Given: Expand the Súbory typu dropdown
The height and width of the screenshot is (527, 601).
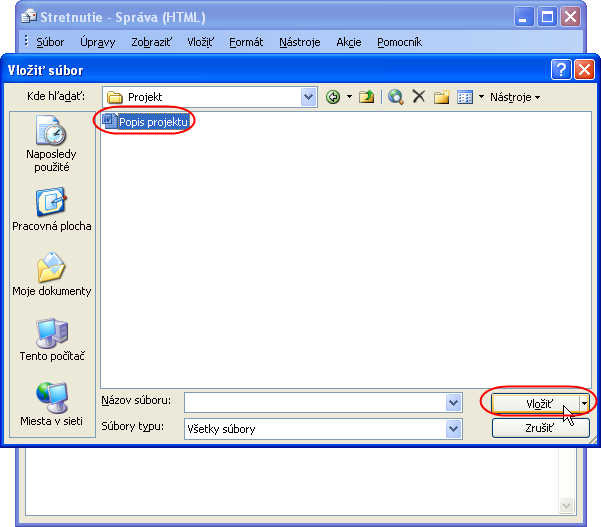Looking at the screenshot, I should 454,429.
